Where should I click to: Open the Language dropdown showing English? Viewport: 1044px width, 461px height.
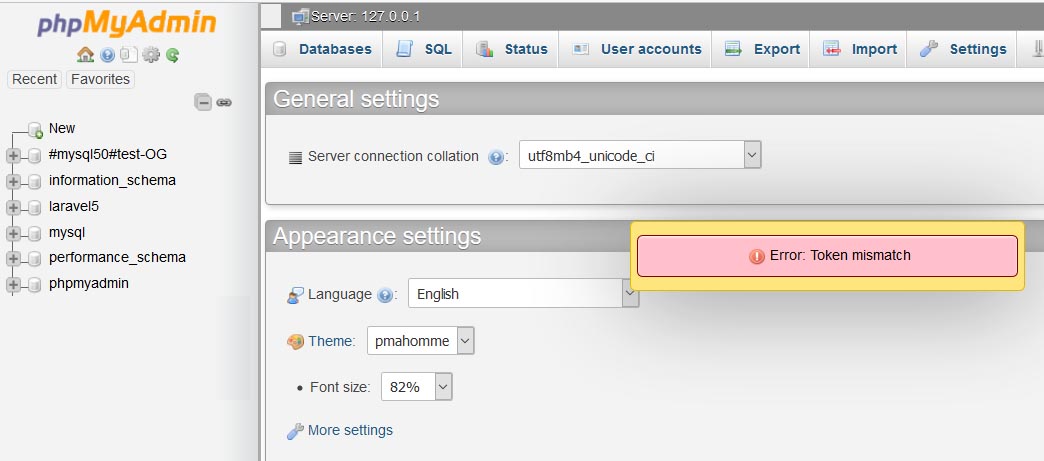[x=523, y=293]
